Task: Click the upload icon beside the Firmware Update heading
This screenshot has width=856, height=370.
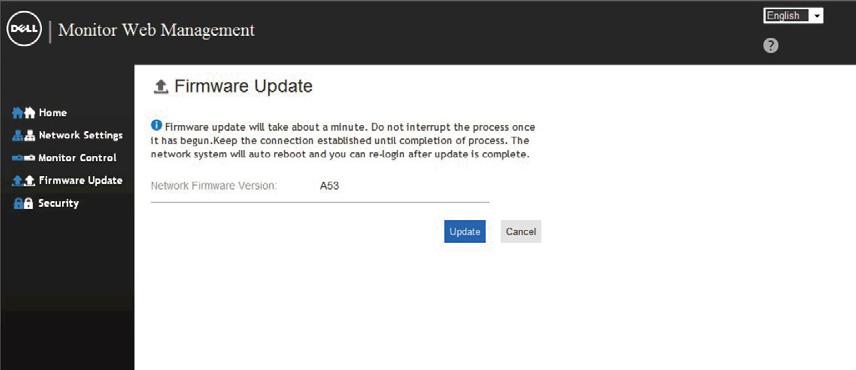Action: click(161, 87)
